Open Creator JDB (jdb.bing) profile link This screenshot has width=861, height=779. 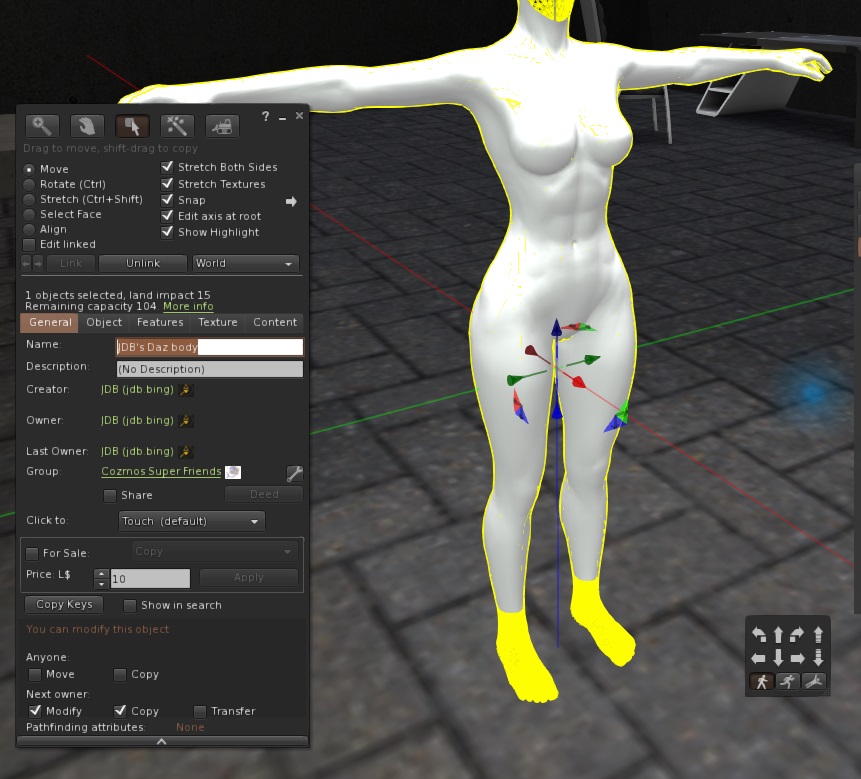click(137, 389)
